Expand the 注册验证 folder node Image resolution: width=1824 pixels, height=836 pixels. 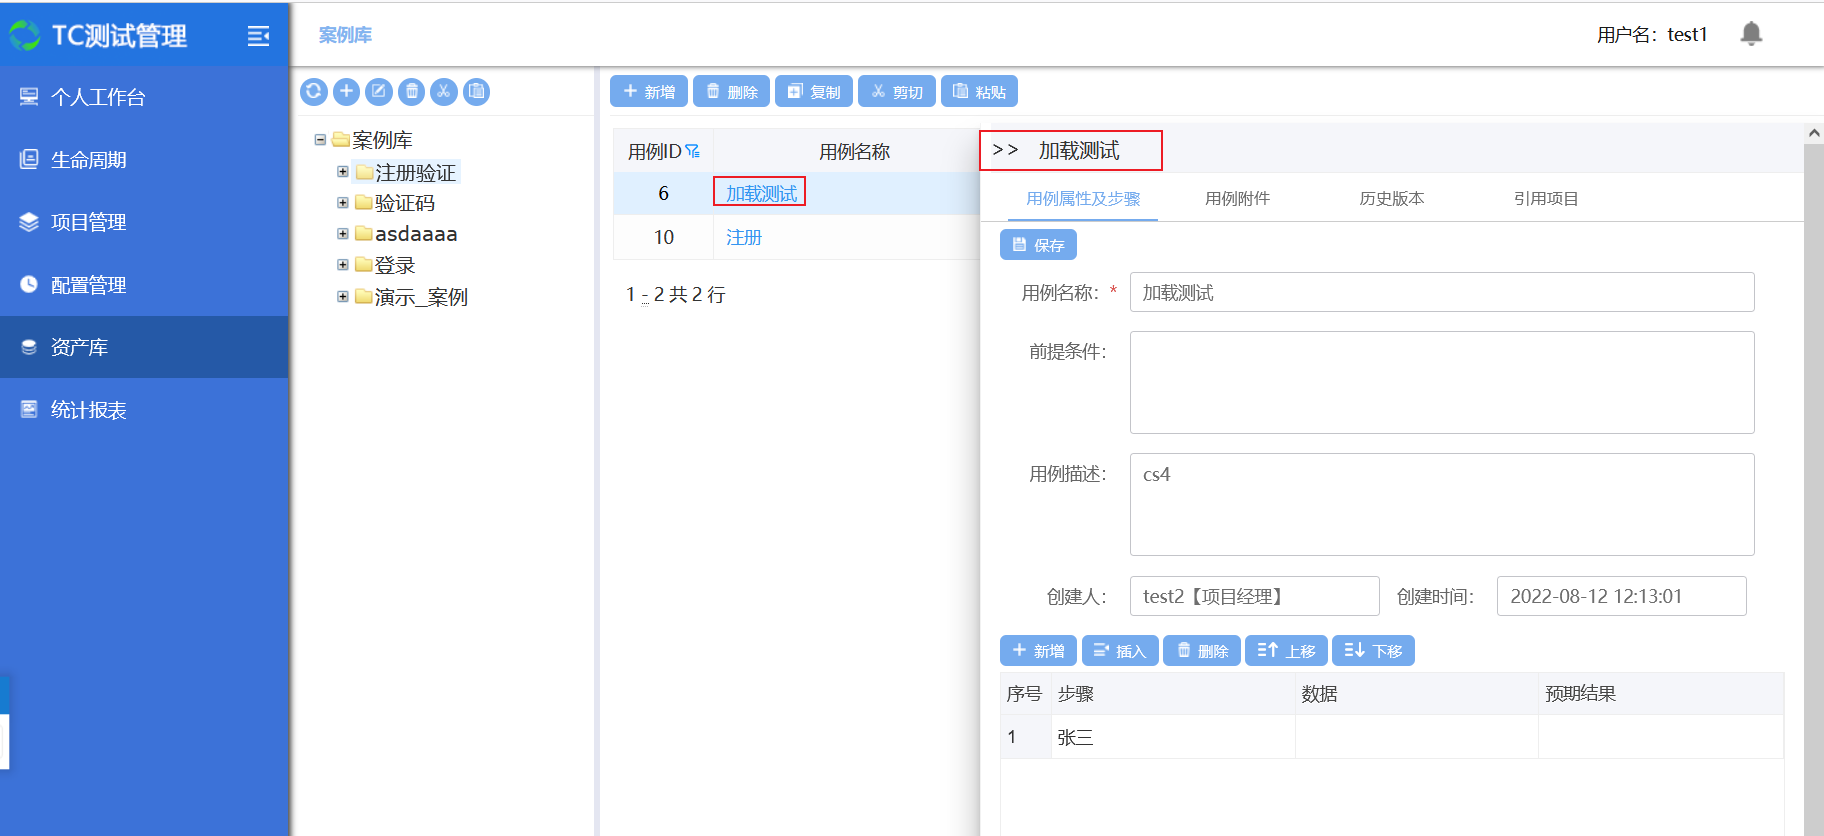[x=343, y=172]
